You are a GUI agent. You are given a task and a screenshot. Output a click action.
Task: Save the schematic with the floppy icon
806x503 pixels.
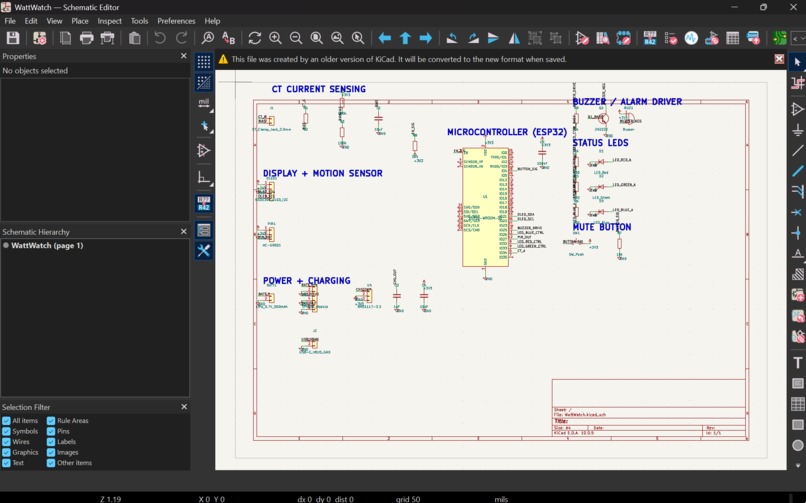(12, 38)
